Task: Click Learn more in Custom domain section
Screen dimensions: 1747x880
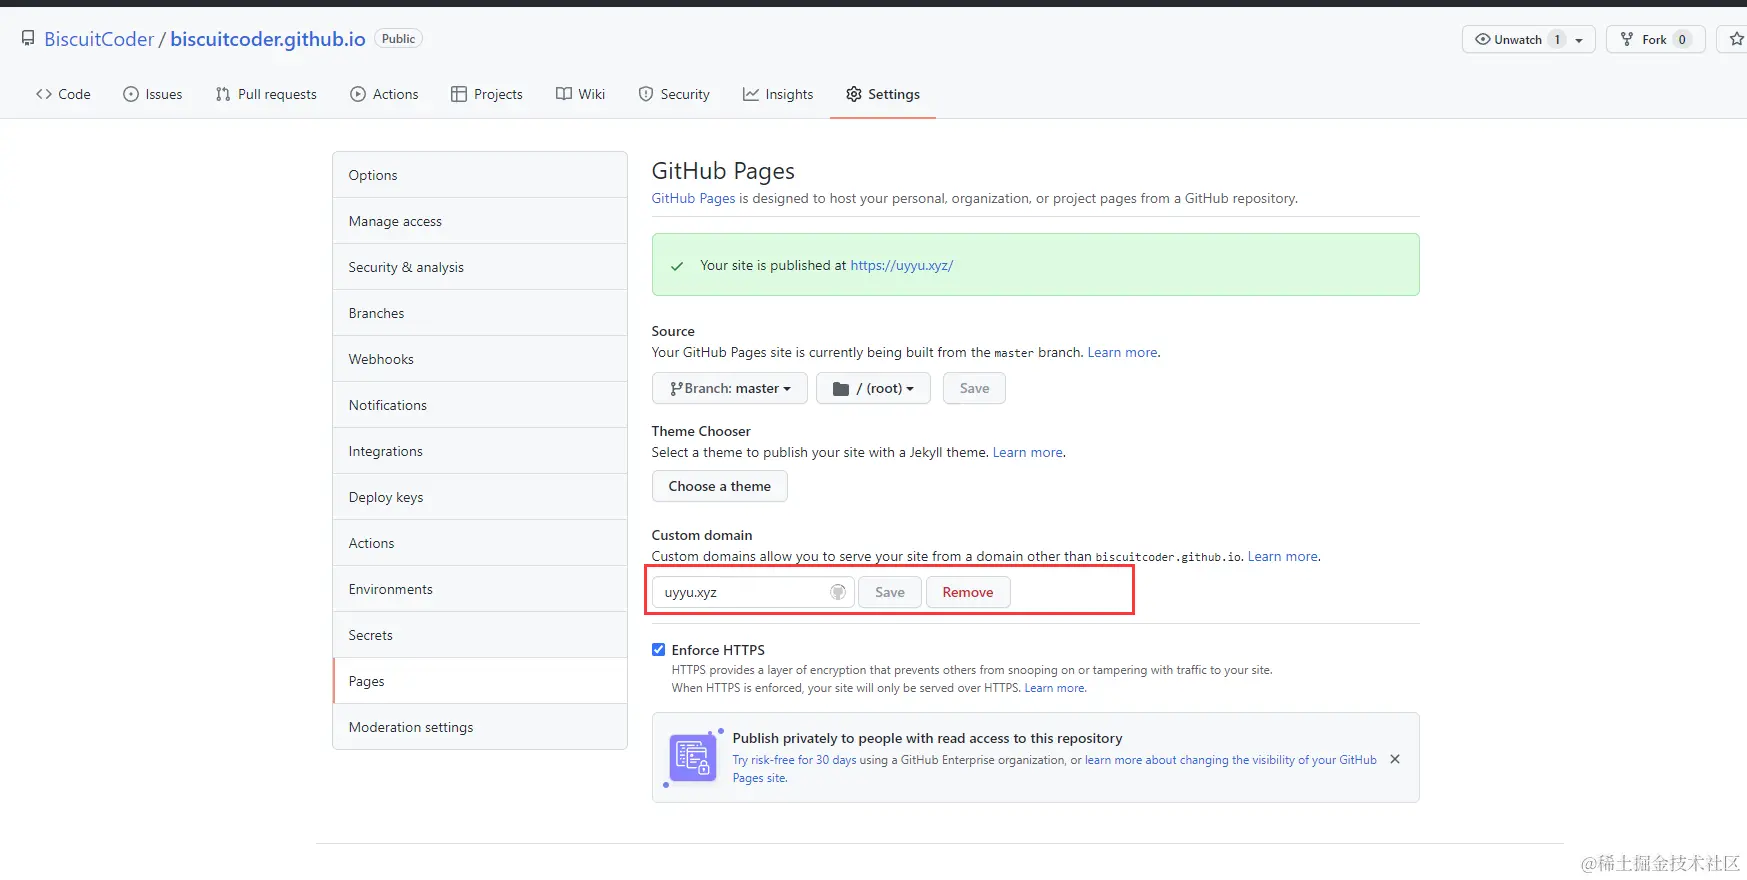Action: pos(1283,556)
